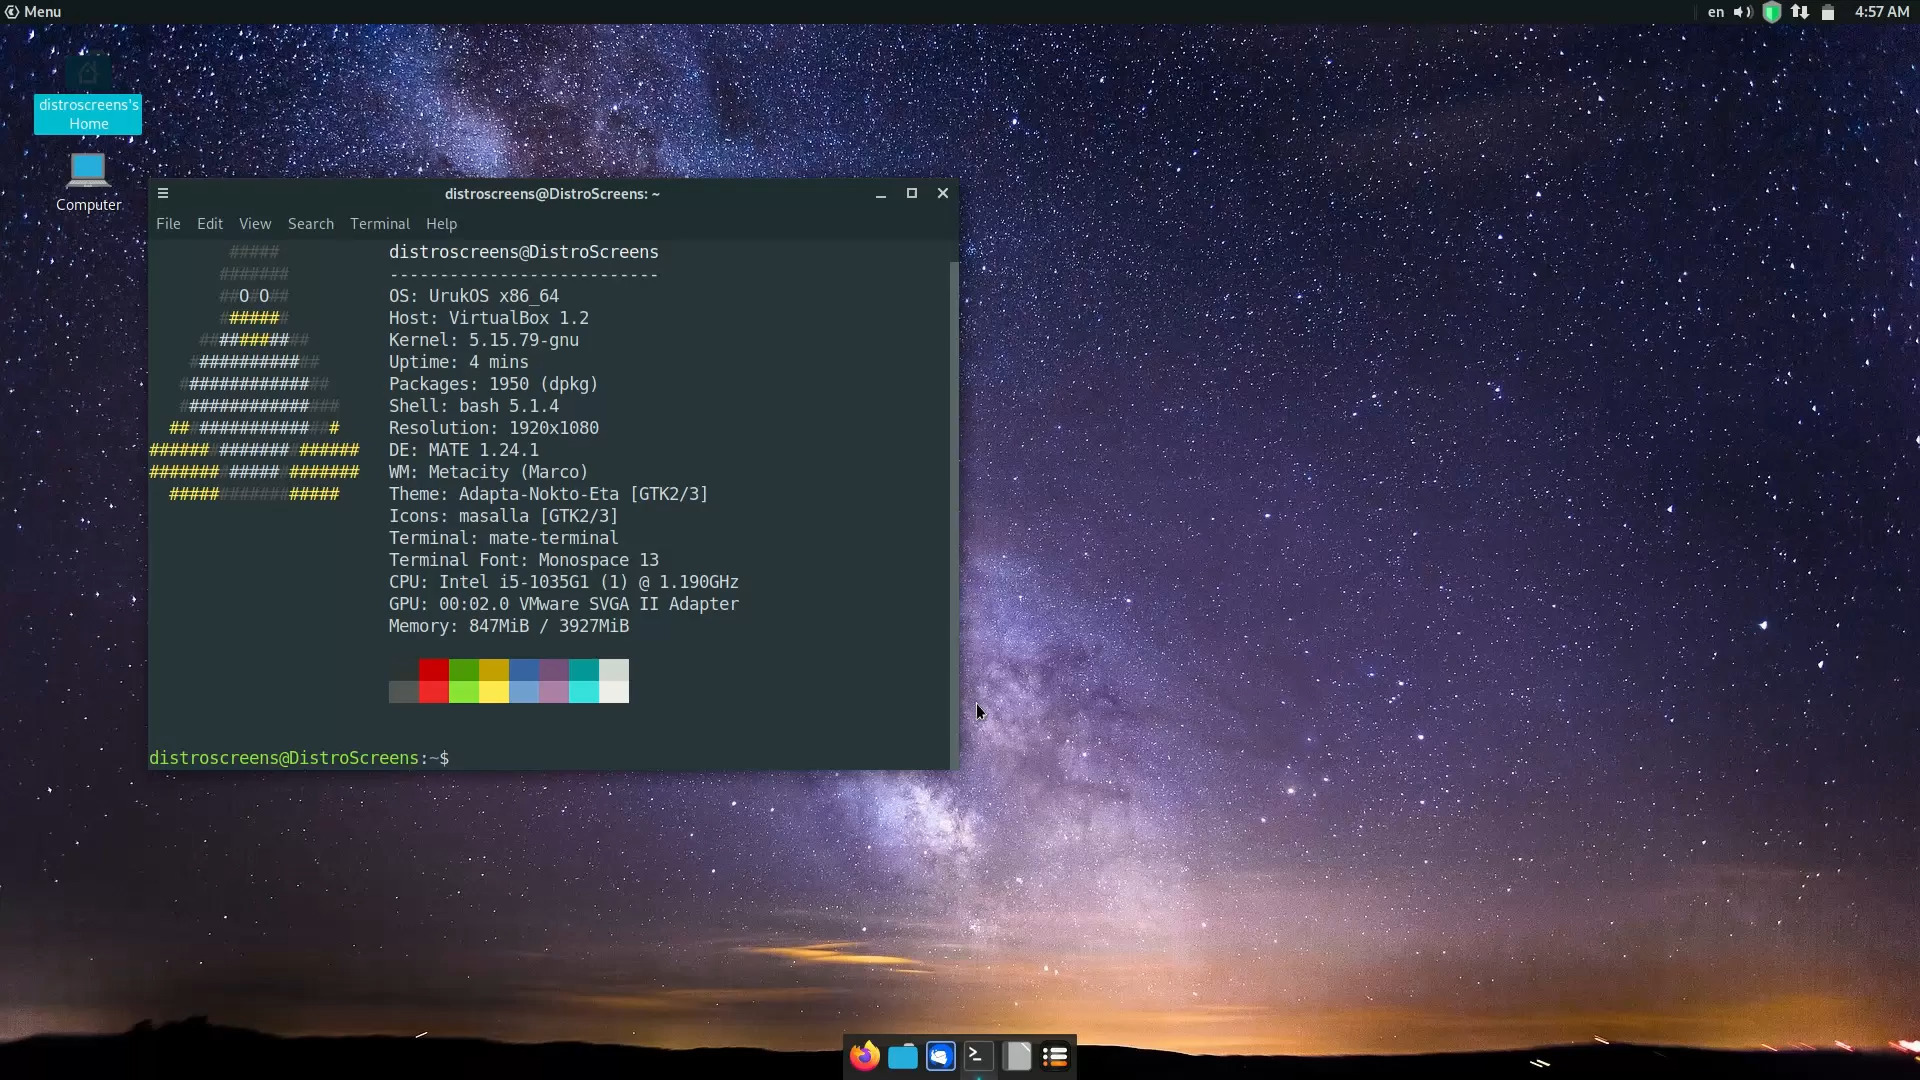Open the Help menu in terminal
The image size is (1920, 1080).
[441, 224]
